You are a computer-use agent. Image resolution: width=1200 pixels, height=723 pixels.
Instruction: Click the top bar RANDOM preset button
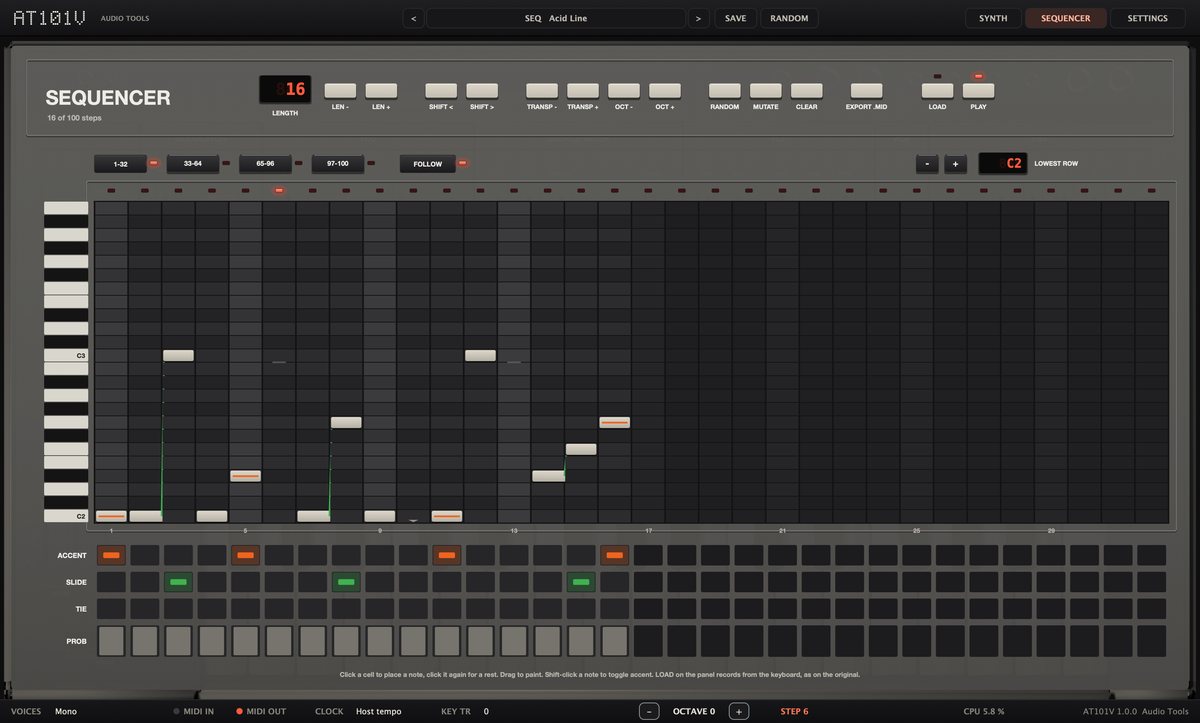click(789, 18)
